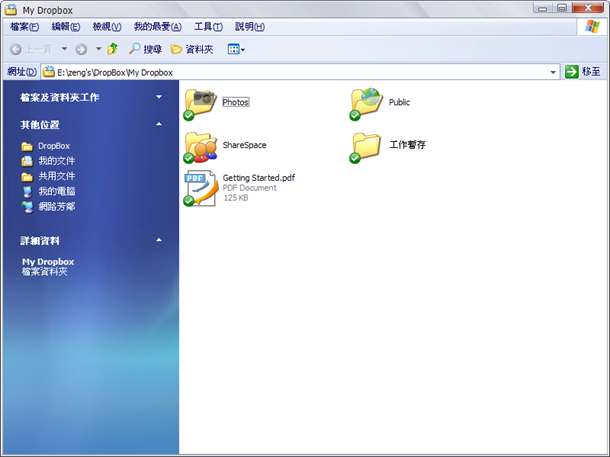
Task: Open the 編輯(E) menu
Action: [66, 27]
